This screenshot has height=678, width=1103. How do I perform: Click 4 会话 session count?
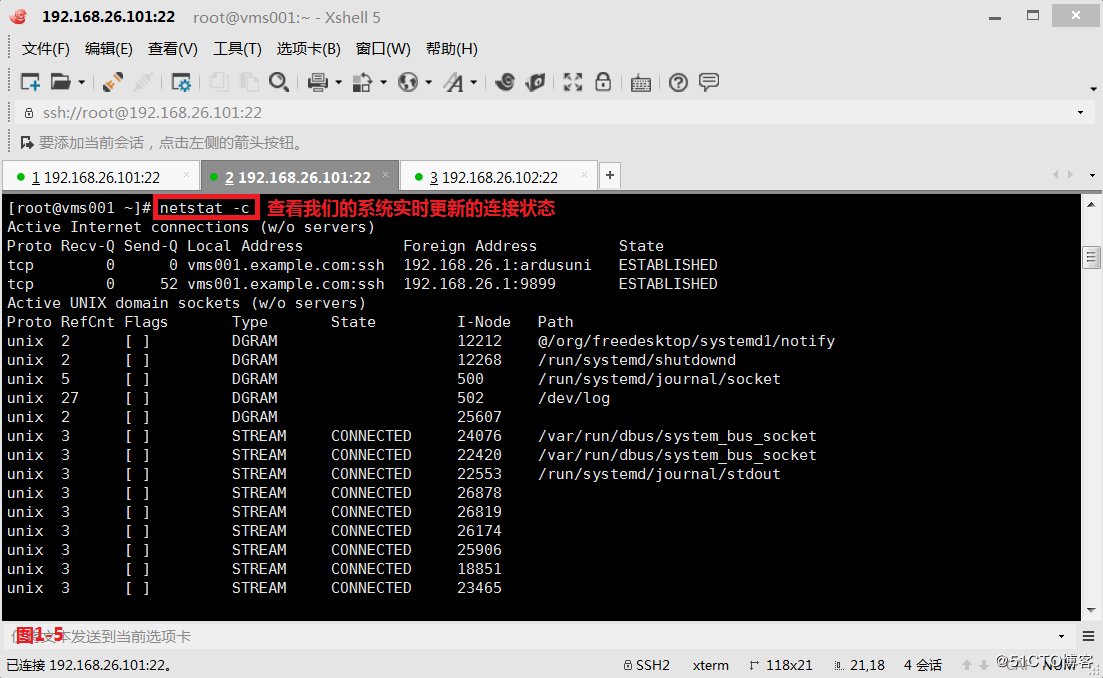pos(923,665)
